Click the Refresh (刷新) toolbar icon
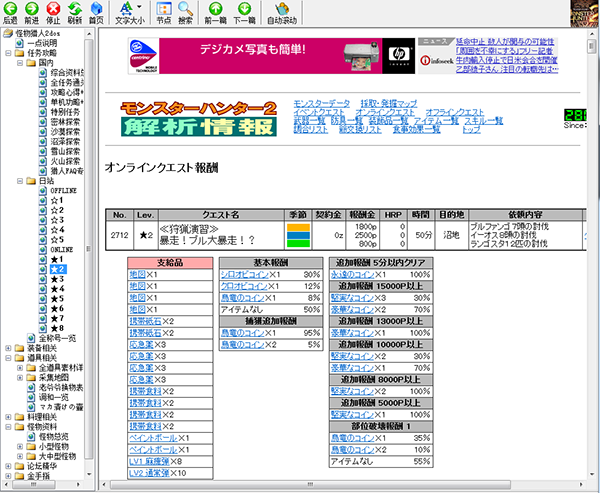This screenshot has width=600, height=493. tap(75, 8)
